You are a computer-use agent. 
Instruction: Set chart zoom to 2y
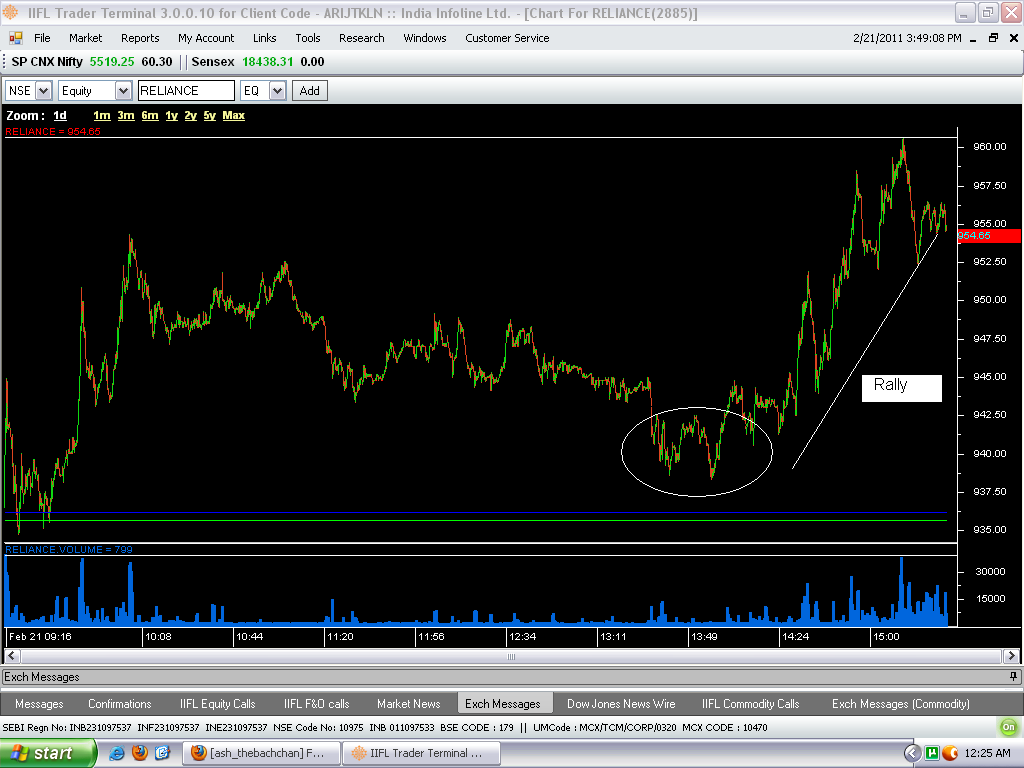[191, 116]
